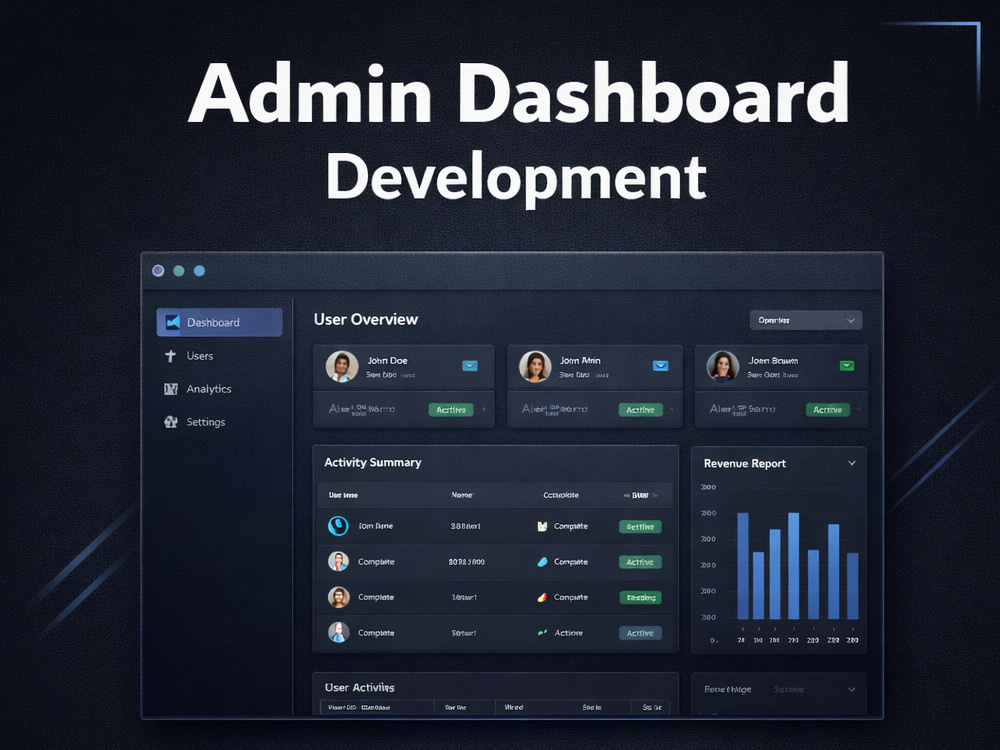Click the purple window control dot

point(158,271)
